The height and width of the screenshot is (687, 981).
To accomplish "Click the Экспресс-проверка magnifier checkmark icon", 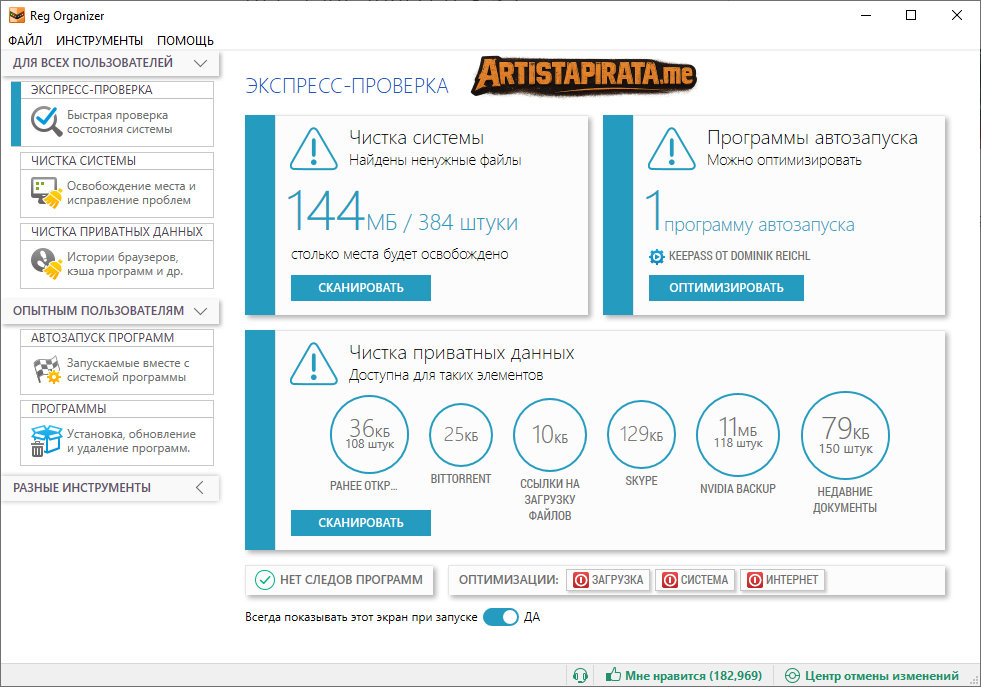I will 46,121.
